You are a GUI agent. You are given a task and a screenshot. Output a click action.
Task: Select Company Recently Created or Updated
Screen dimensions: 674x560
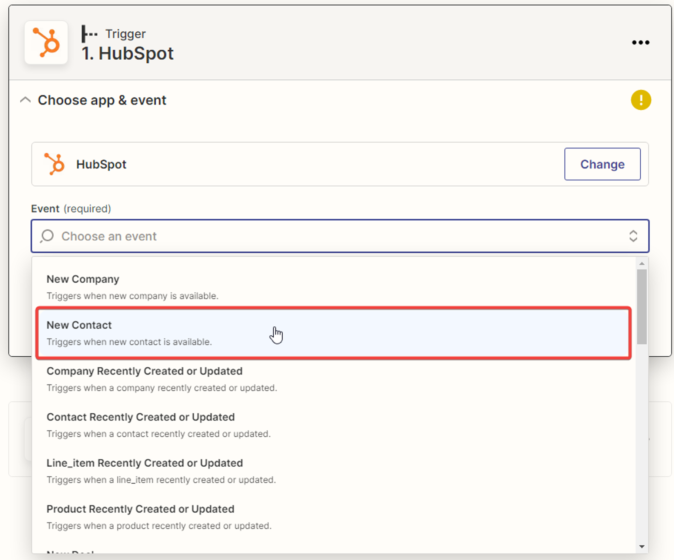click(334, 379)
